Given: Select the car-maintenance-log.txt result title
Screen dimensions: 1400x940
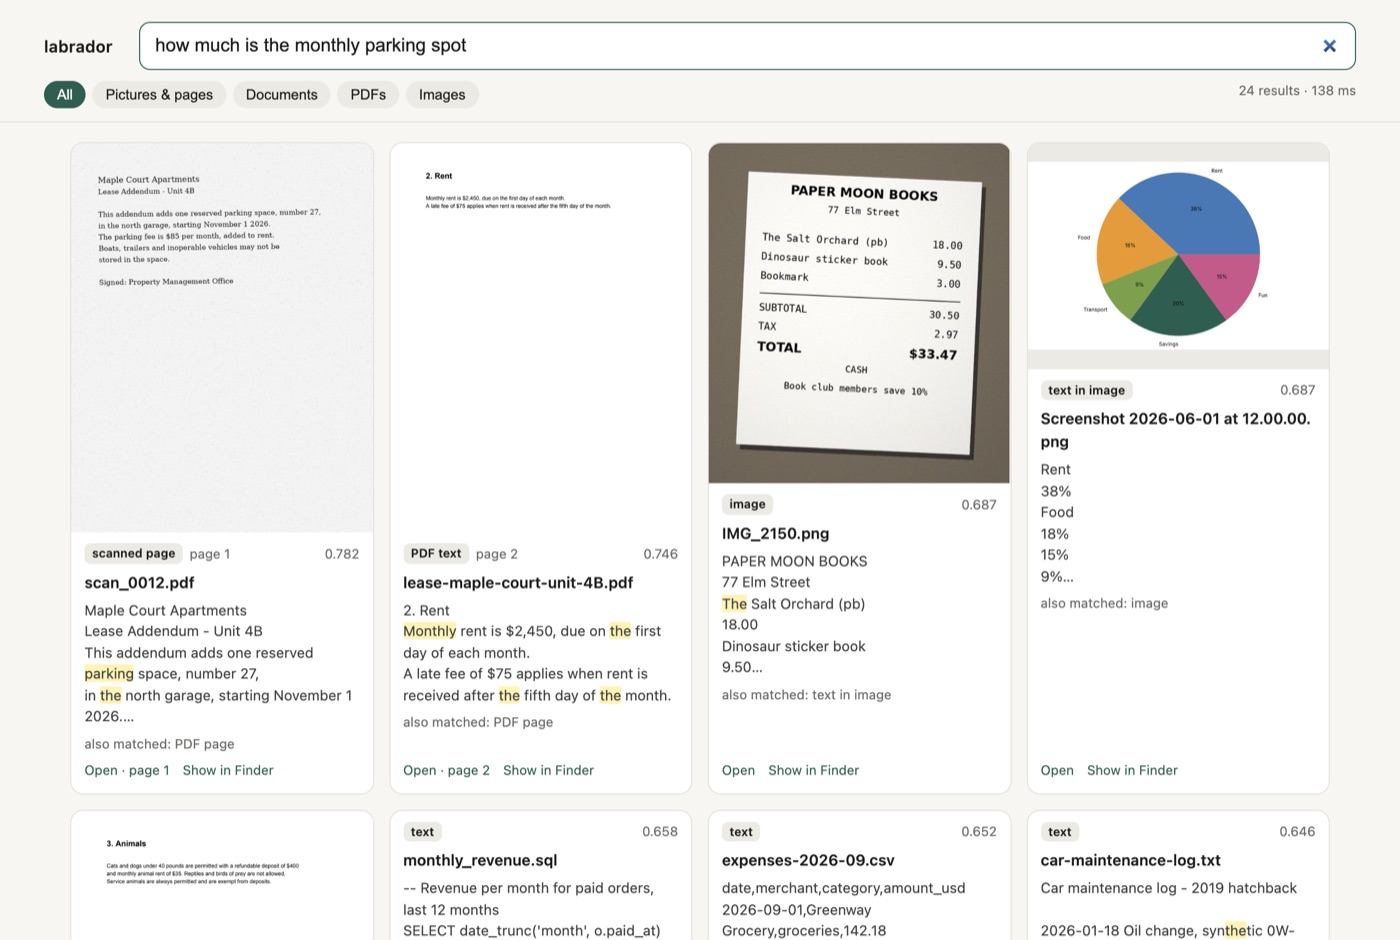Looking at the screenshot, I should click(1130, 860).
